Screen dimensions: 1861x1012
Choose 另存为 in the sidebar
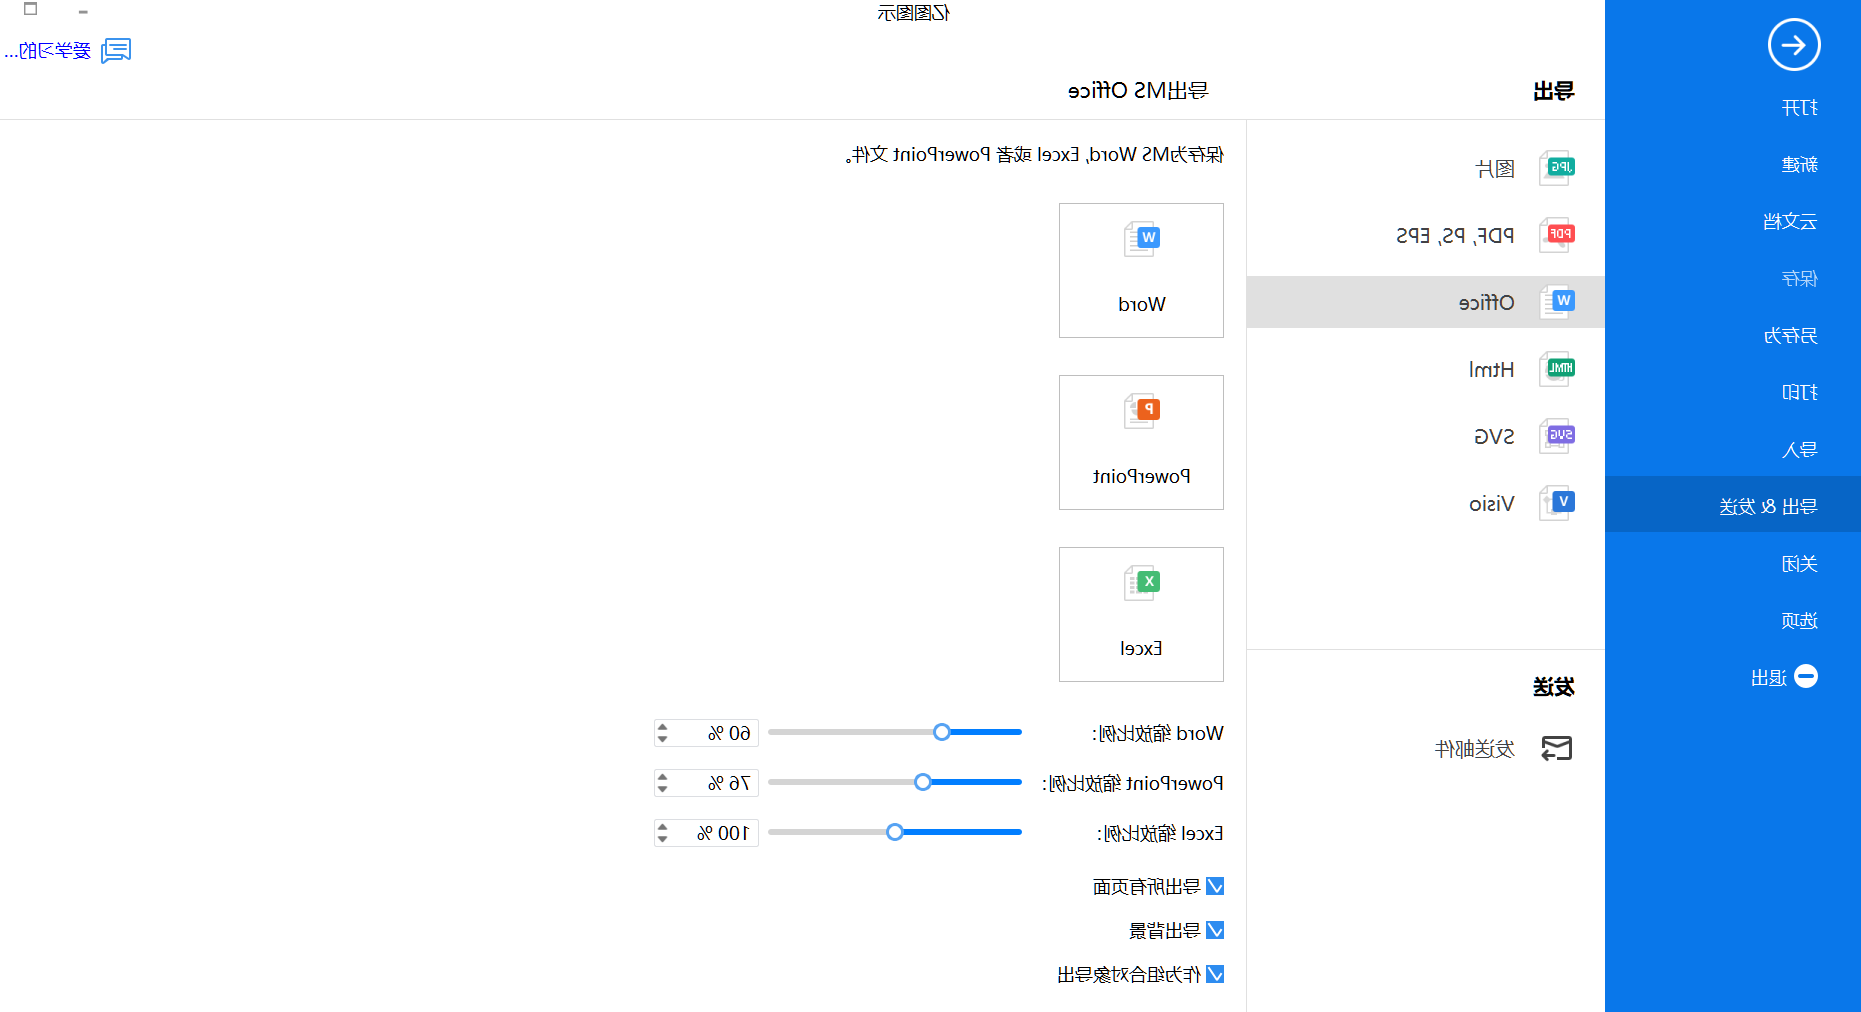(x=1790, y=336)
